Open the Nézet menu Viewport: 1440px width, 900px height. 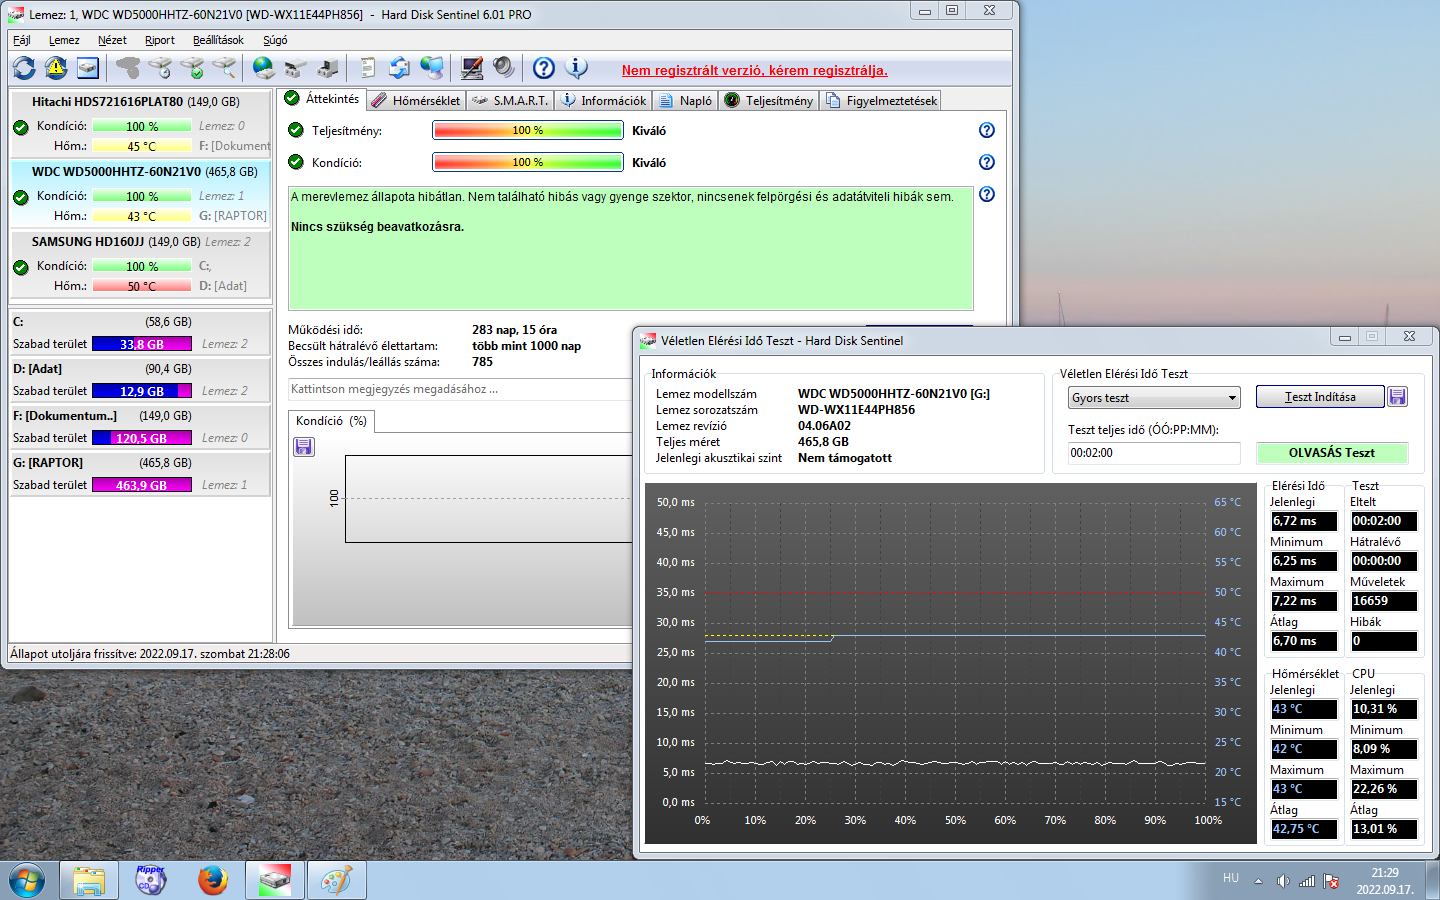[112, 40]
